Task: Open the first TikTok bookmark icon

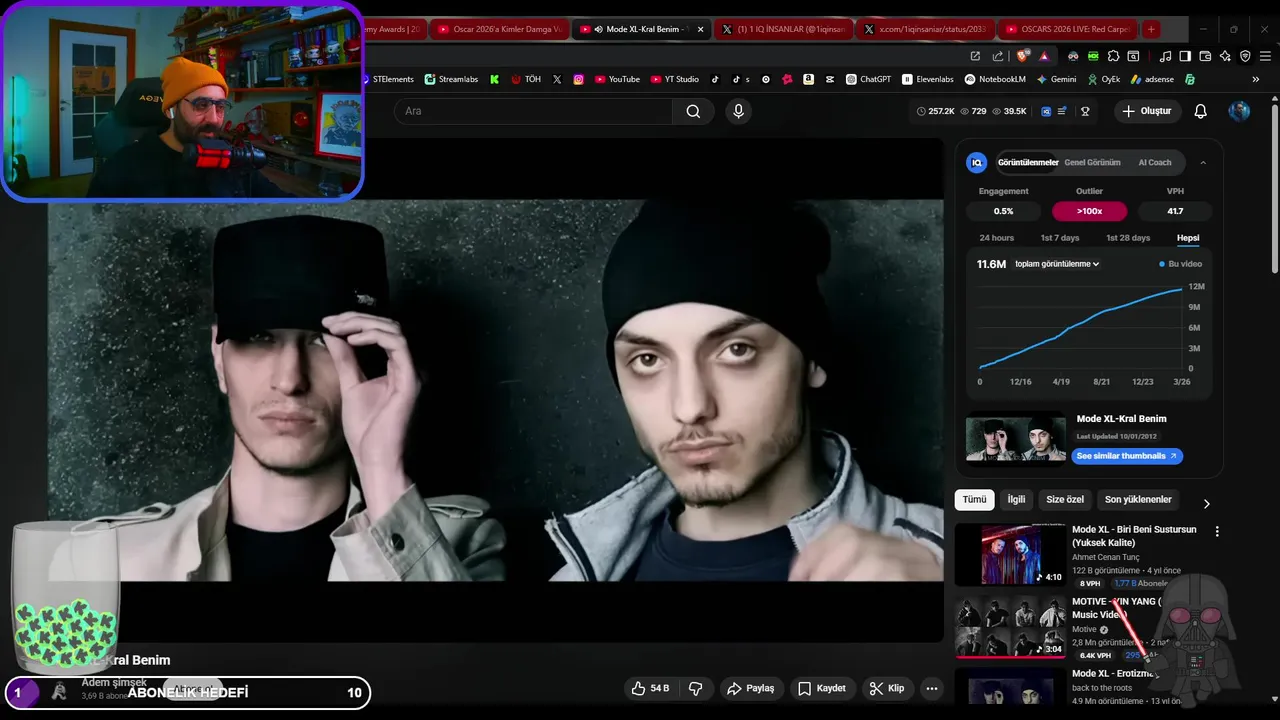Action: 715,79
